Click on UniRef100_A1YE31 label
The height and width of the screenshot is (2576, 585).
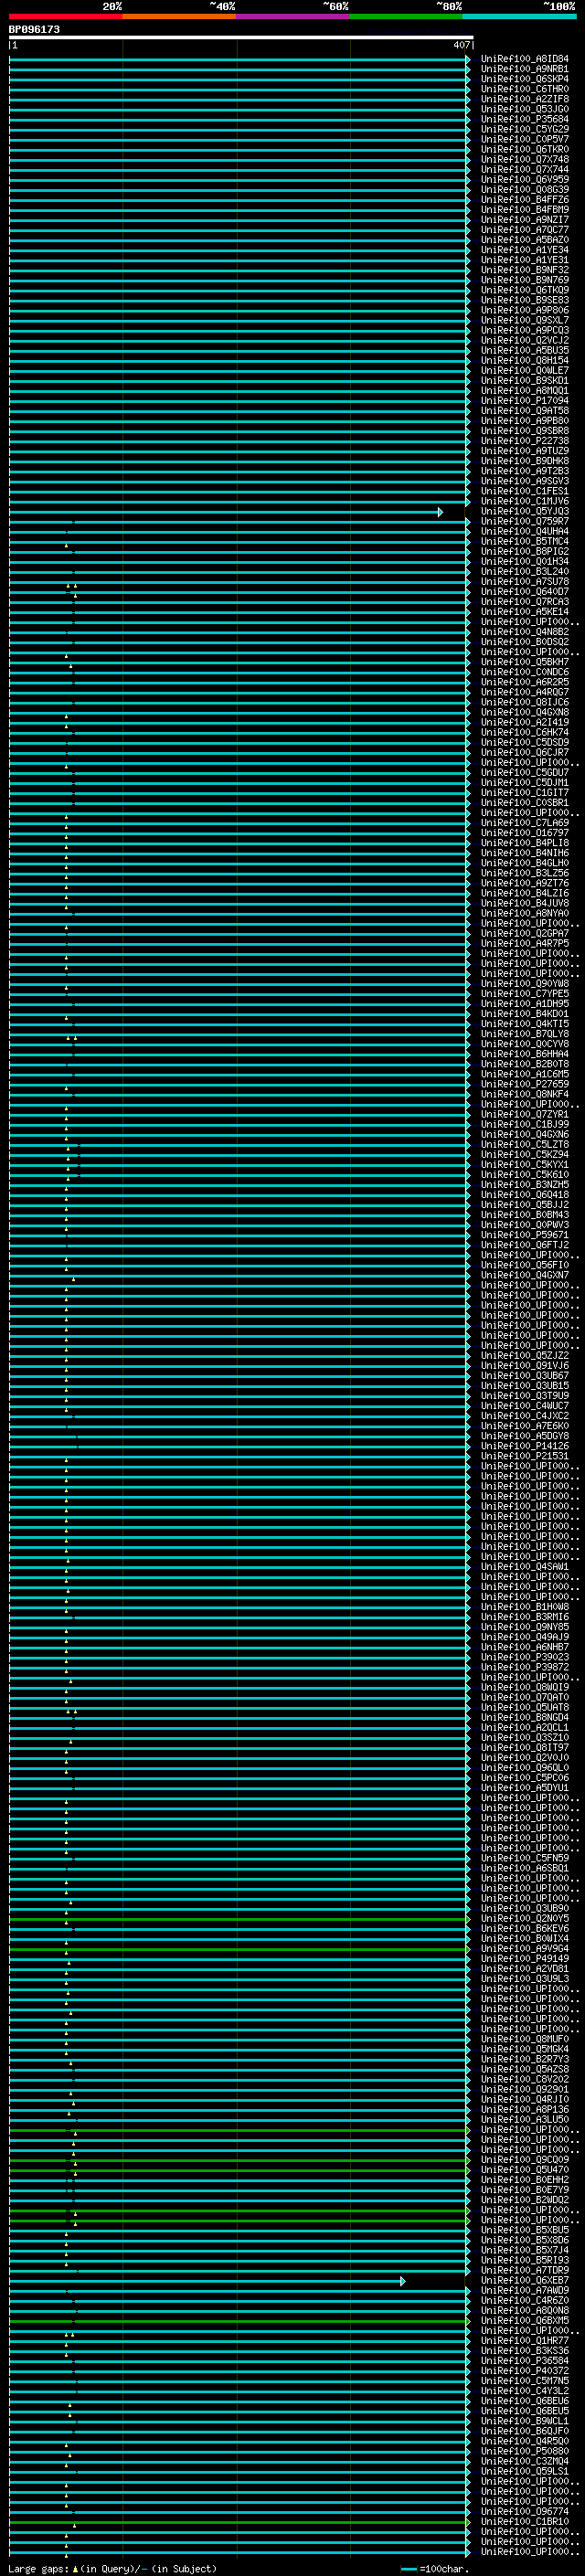click(x=525, y=260)
